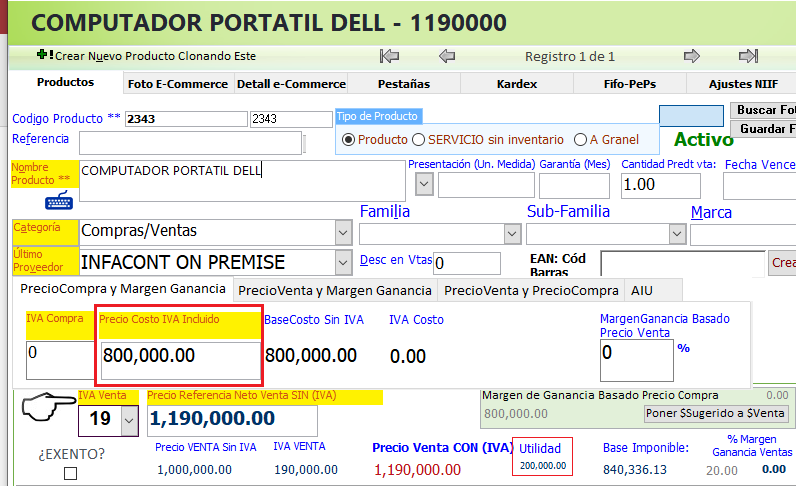Image resolution: width=796 pixels, height=486 pixels.
Task: Click the MargenGanancia percent field
Action: tap(637, 360)
